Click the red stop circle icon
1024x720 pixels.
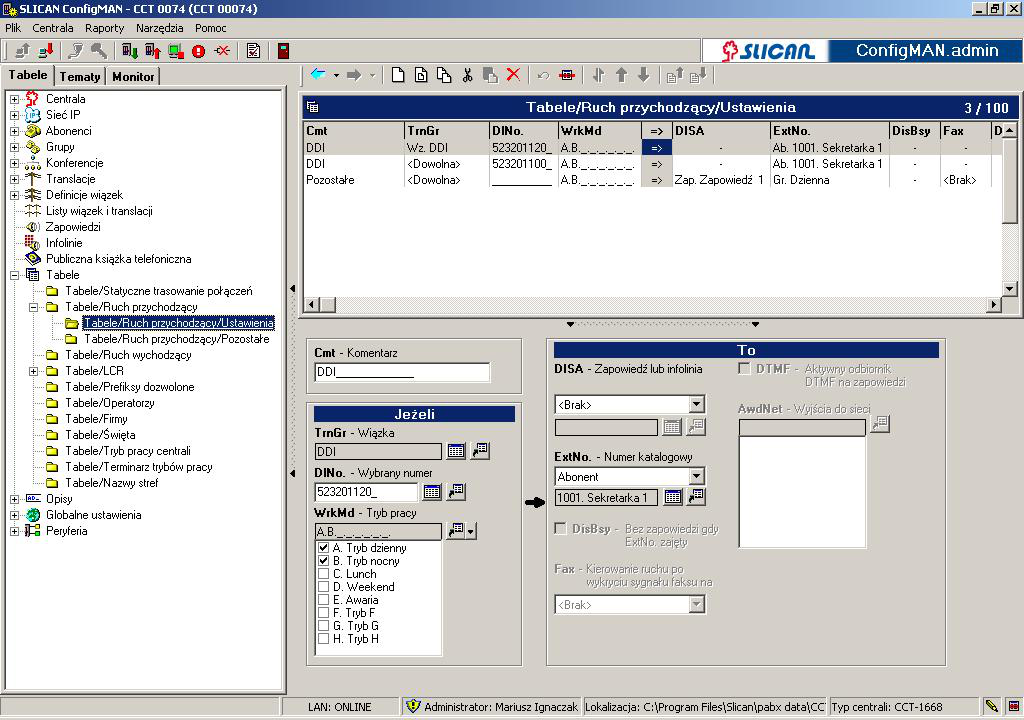click(x=199, y=51)
